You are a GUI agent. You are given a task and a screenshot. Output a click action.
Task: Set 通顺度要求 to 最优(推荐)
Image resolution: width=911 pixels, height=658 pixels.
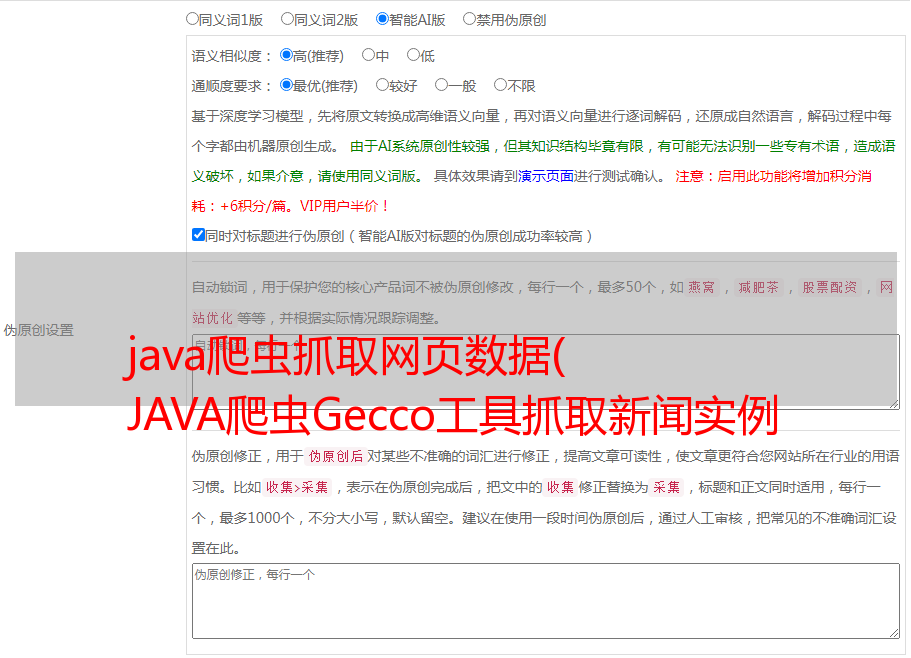coord(286,85)
